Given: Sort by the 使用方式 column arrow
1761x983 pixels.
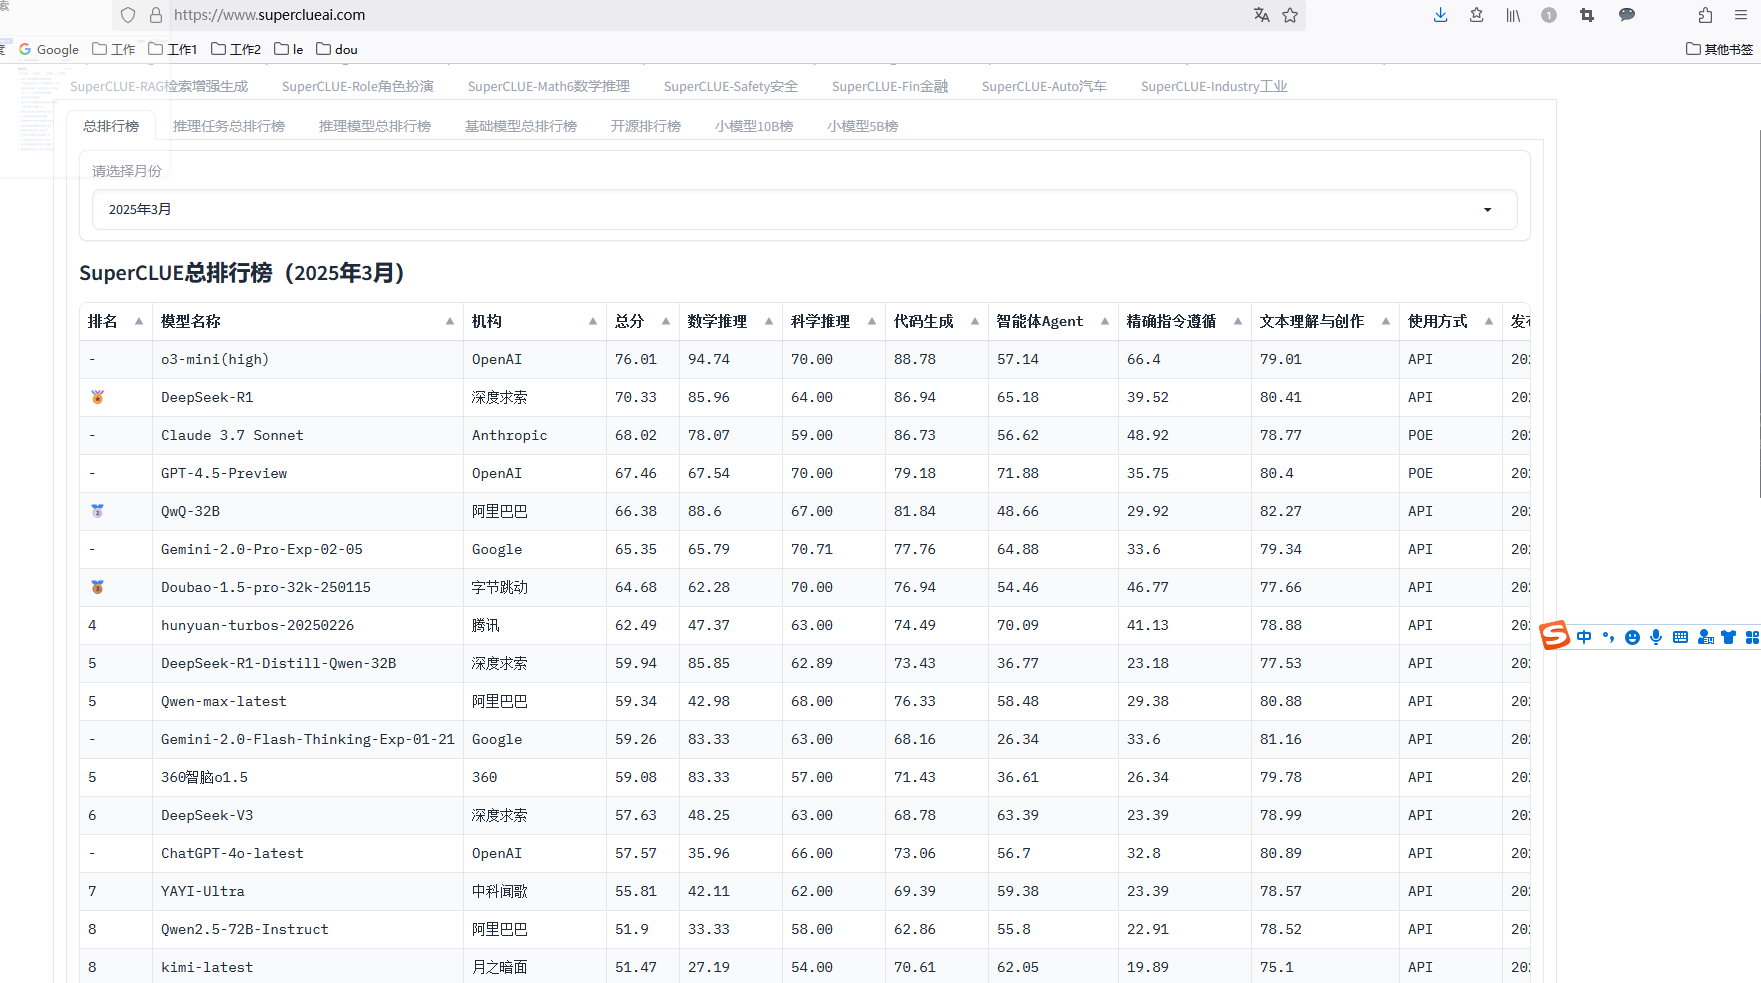Looking at the screenshot, I should [1488, 322].
